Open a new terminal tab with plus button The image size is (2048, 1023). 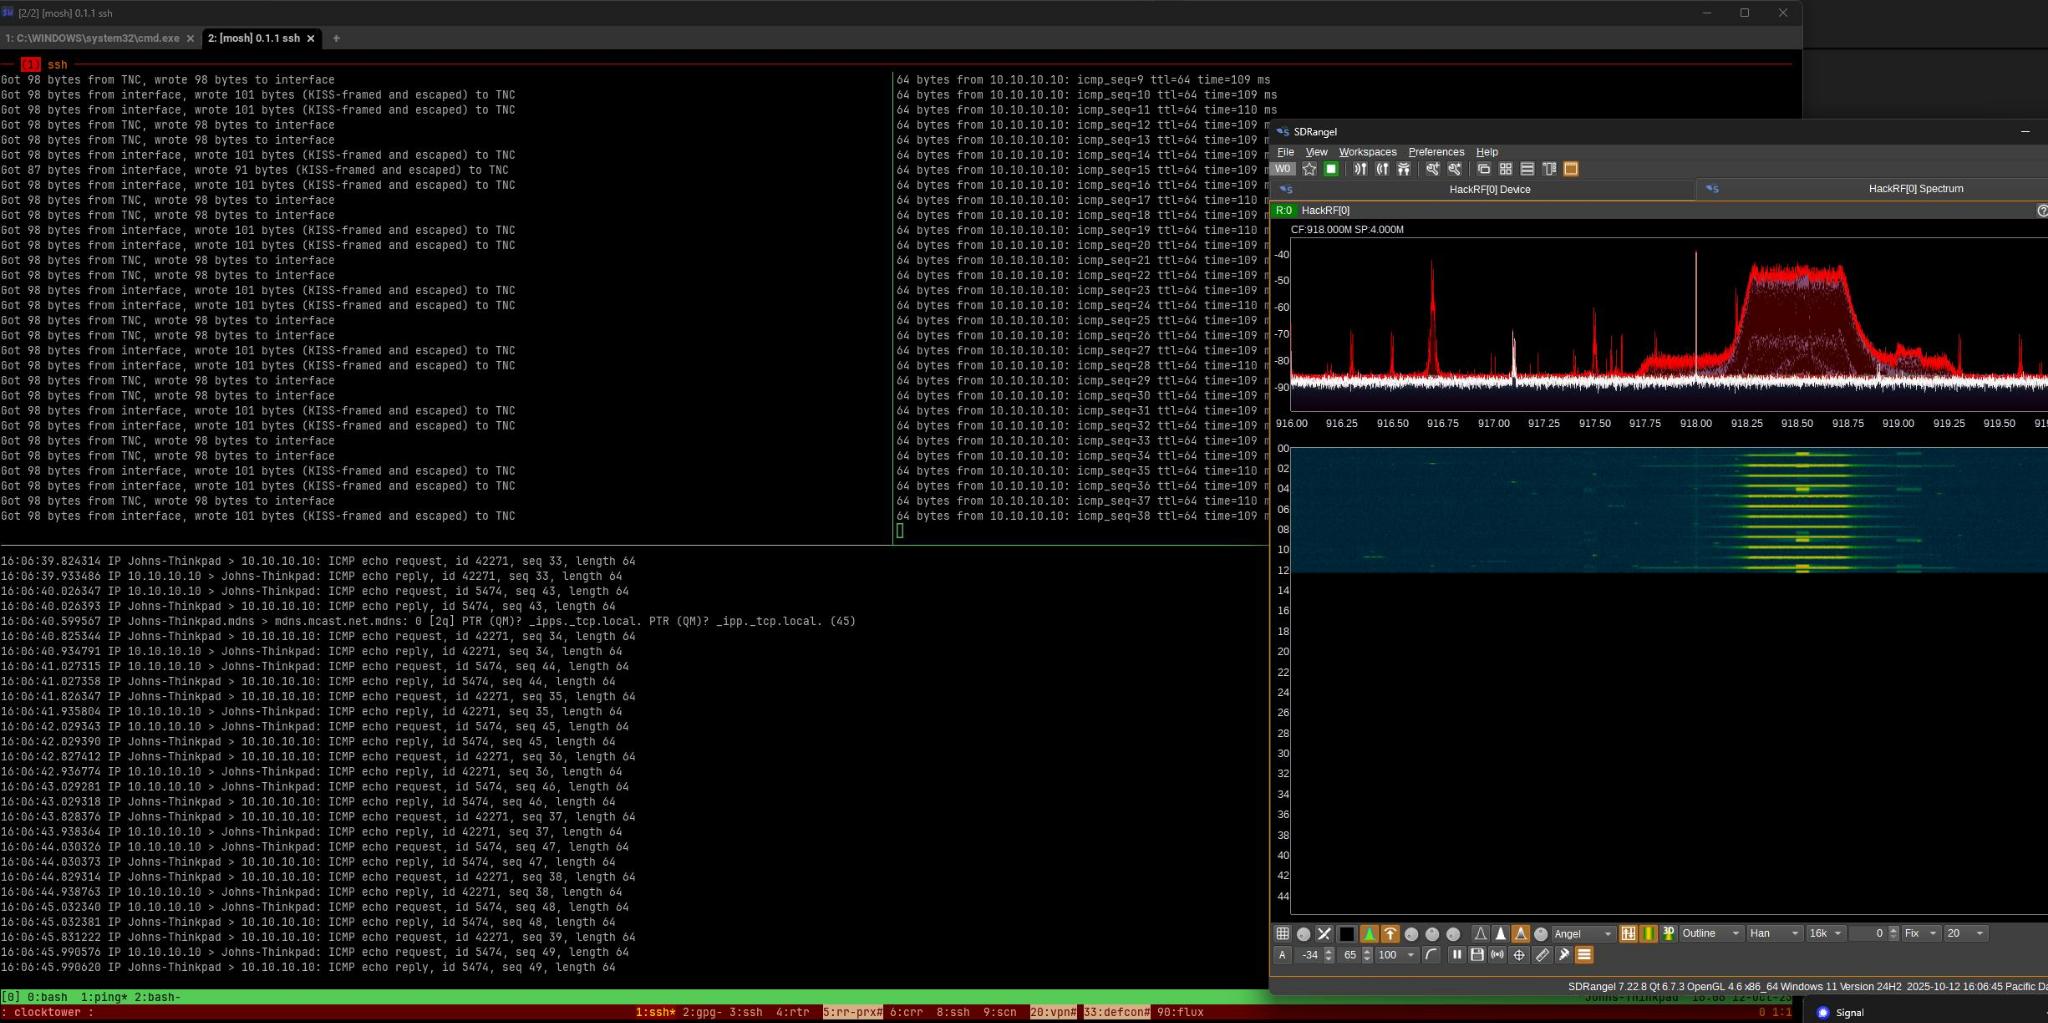click(336, 38)
